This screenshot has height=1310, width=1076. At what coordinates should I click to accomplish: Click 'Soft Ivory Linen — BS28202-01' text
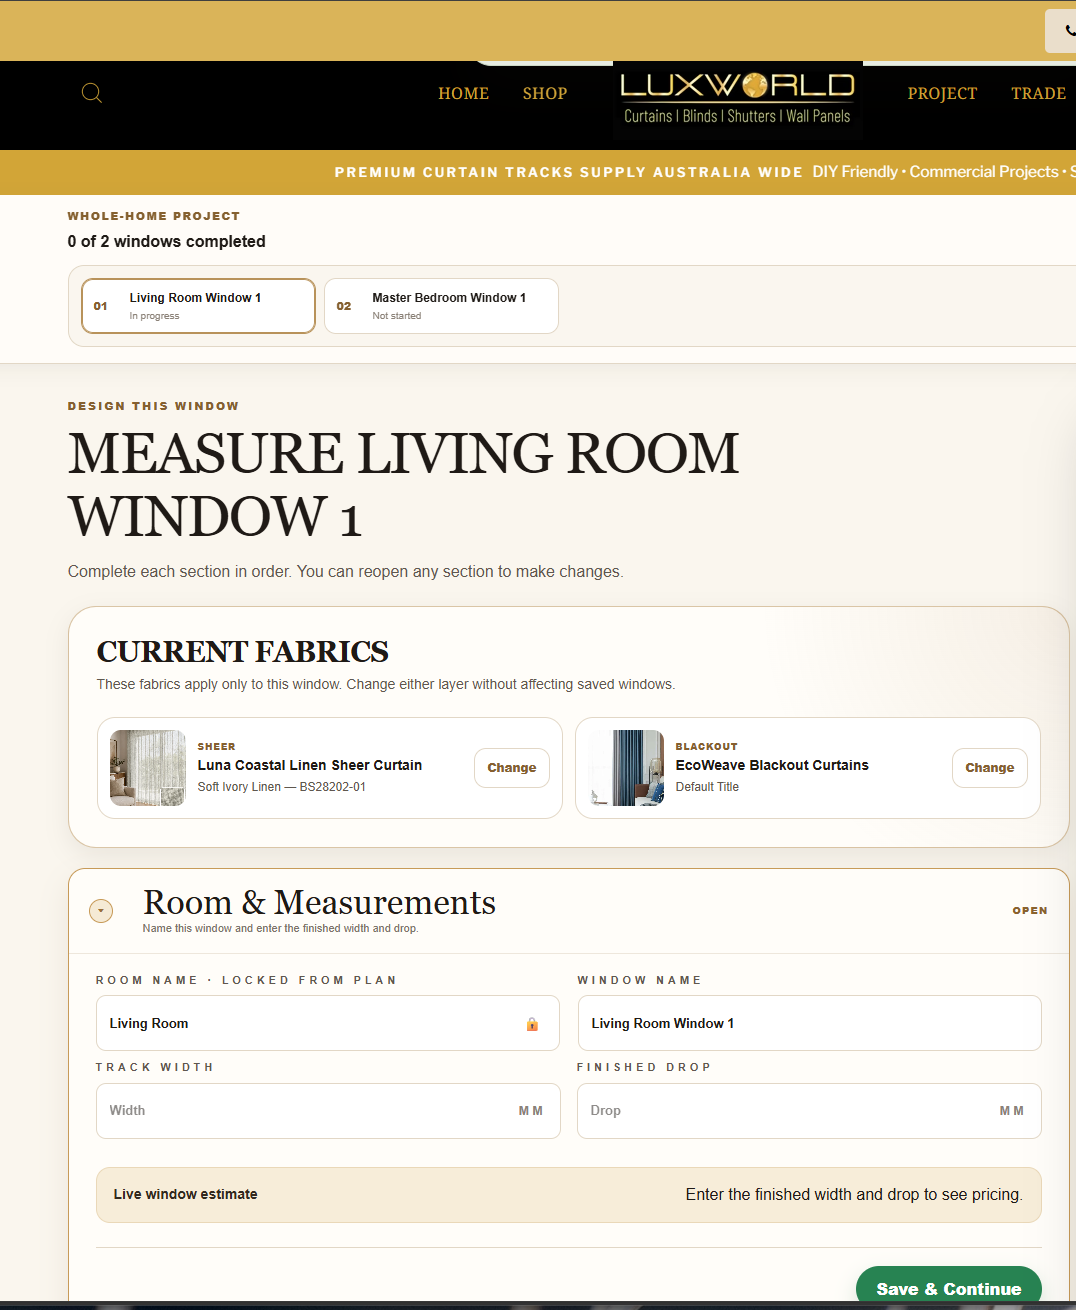[282, 787]
